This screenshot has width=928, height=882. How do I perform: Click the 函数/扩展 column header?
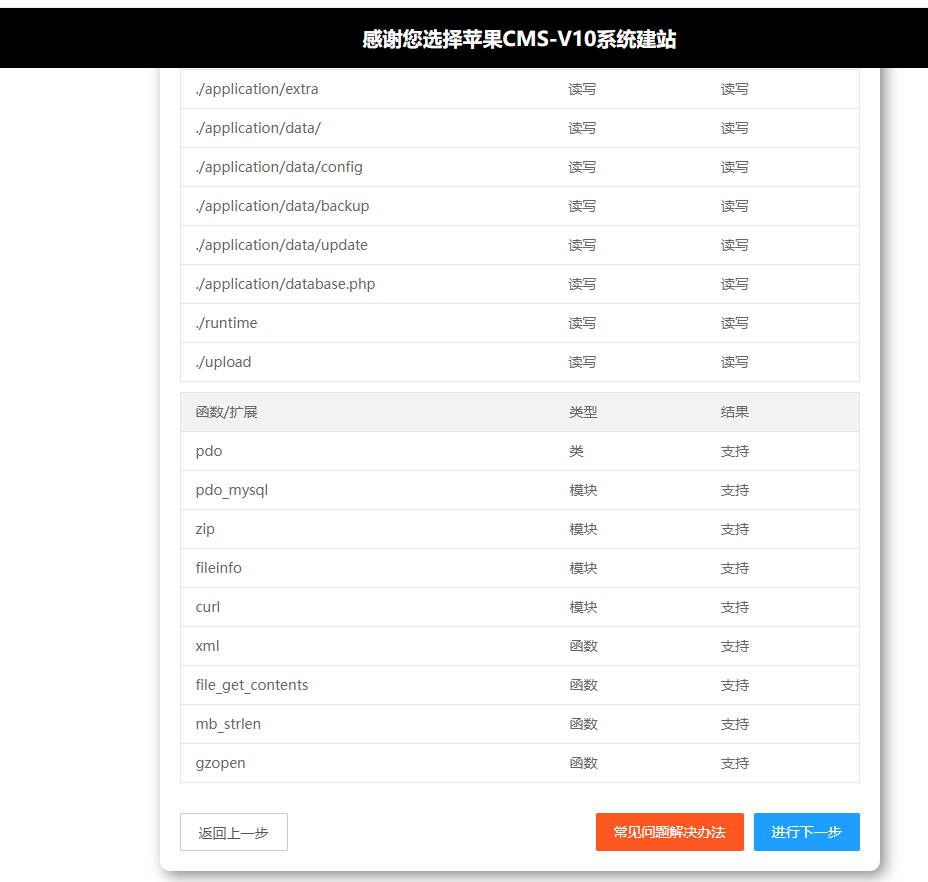pos(227,412)
